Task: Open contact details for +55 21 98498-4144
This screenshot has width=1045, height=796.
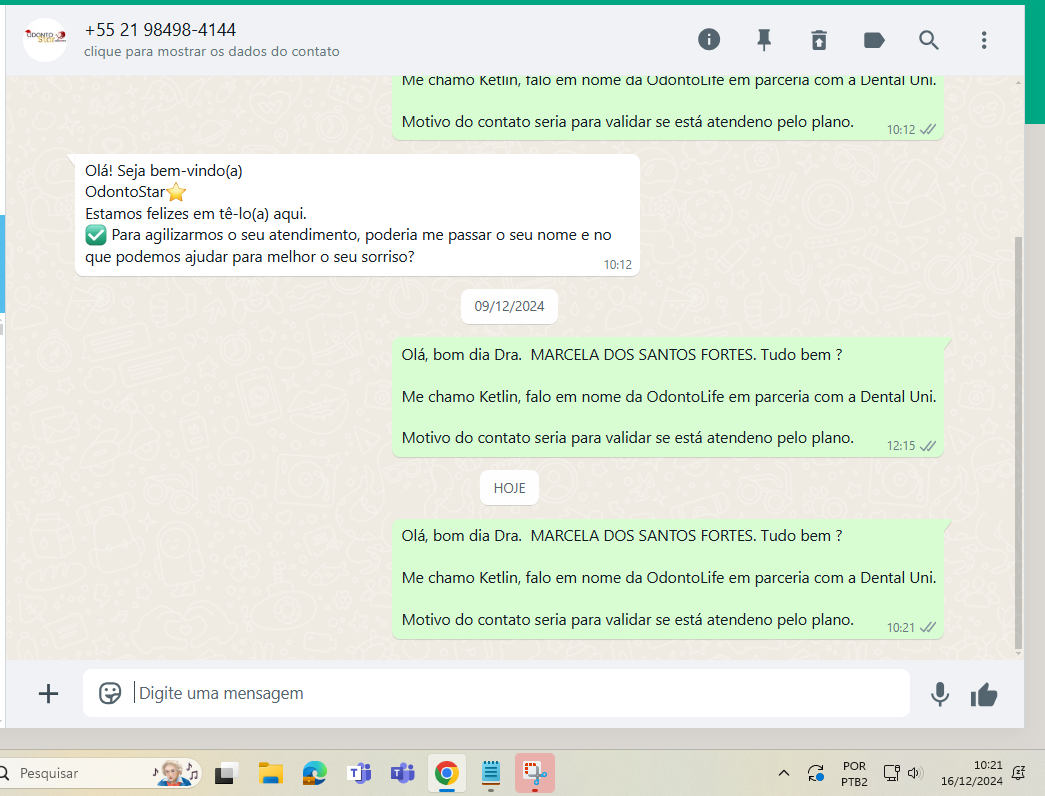Action: (160, 30)
